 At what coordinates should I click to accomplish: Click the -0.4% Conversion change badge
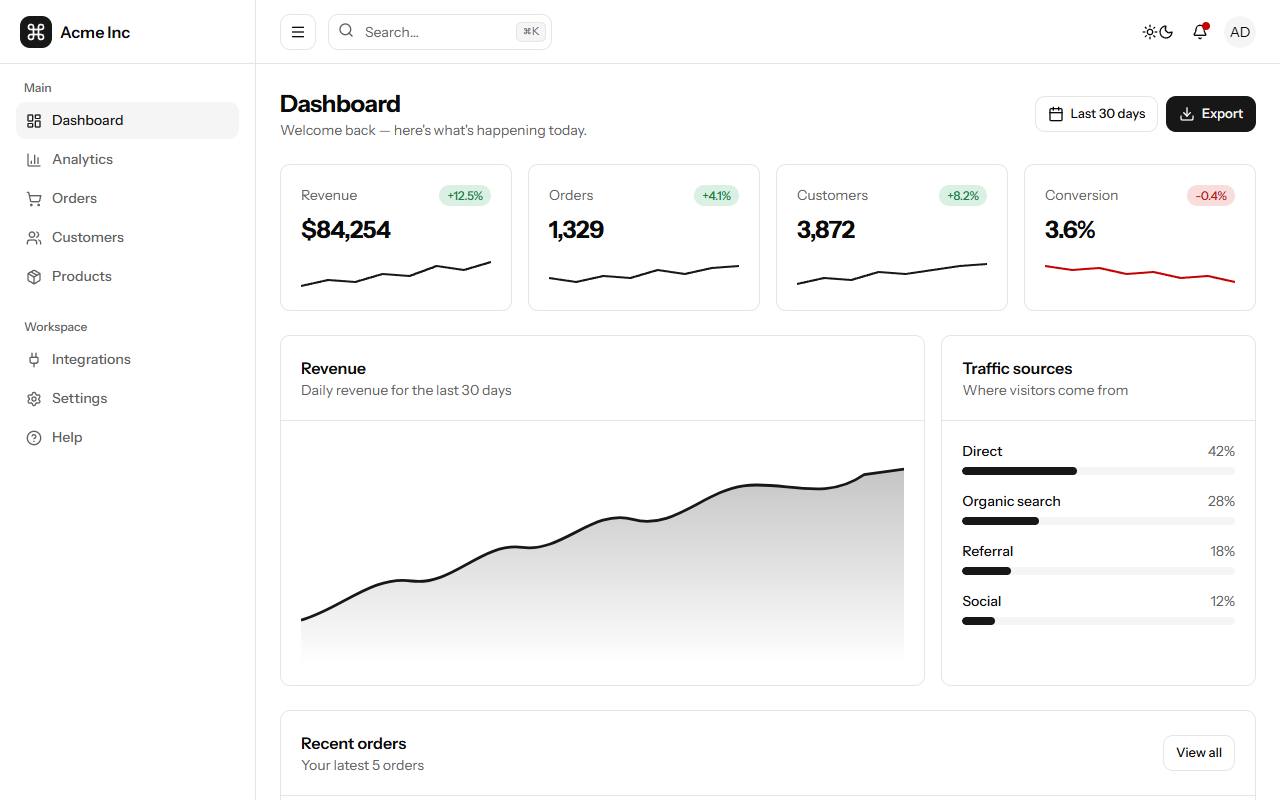pos(1211,196)
